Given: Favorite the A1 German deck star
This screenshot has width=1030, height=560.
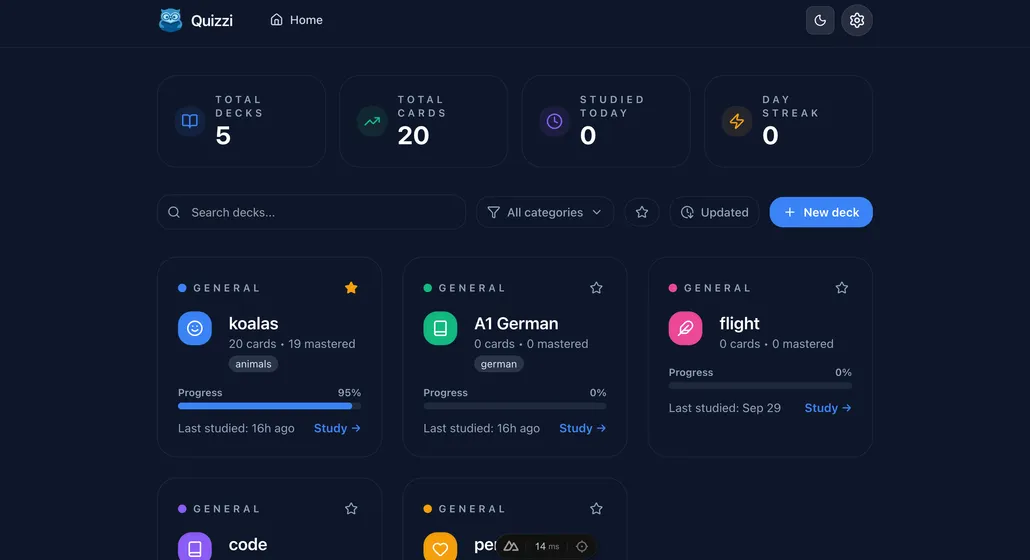Looking at the screenshot, I should (x=596, y=288).
